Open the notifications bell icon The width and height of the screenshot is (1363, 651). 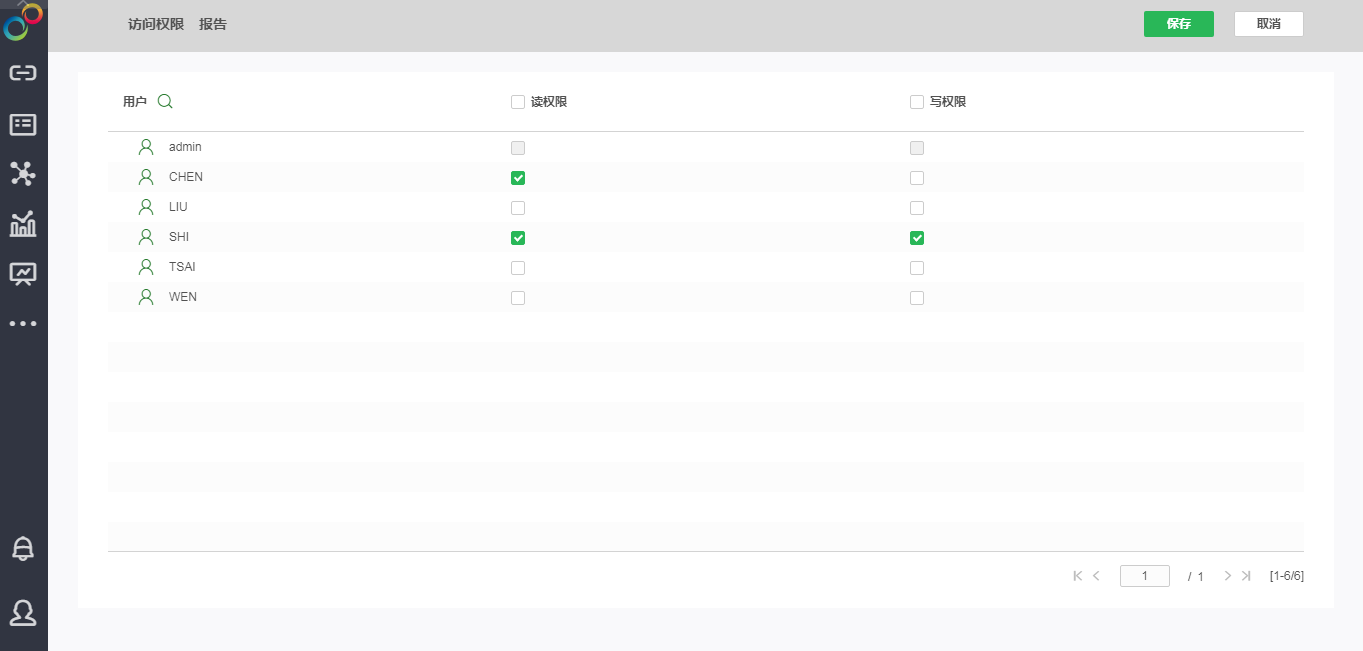point(23,549)
